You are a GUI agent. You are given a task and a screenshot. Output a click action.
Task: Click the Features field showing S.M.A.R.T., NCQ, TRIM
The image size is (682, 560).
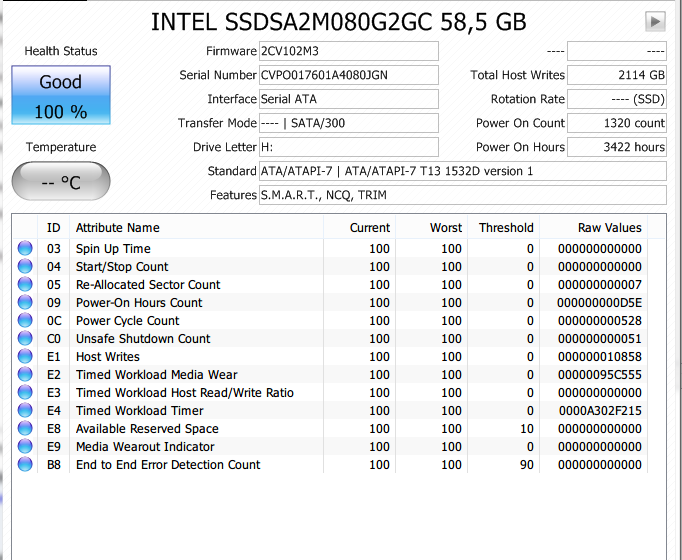pos(462,195)
